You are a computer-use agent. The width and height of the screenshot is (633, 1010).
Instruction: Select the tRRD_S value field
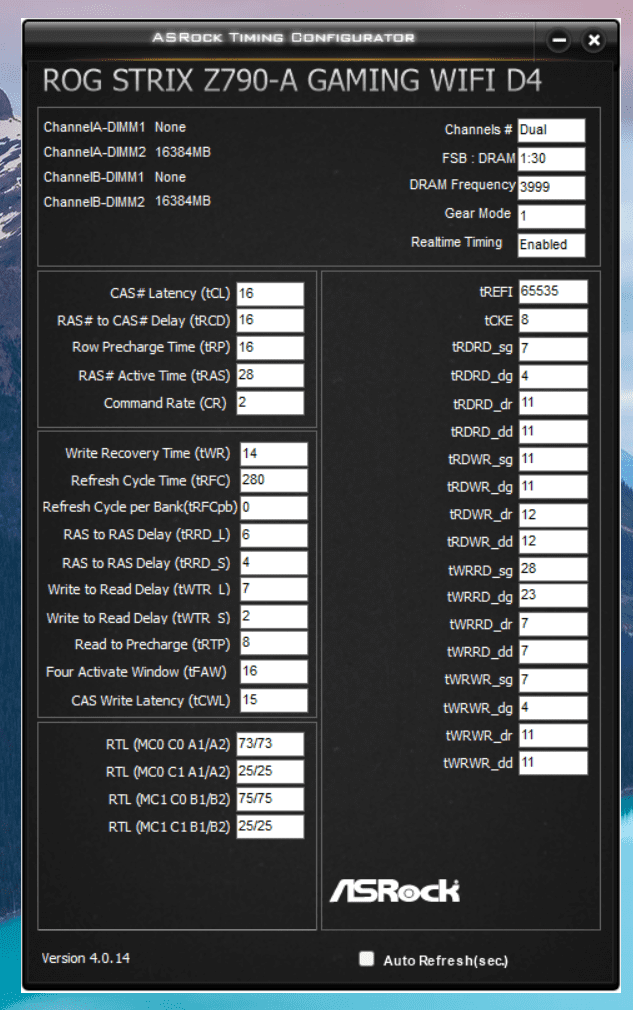(x=274, y=562)
